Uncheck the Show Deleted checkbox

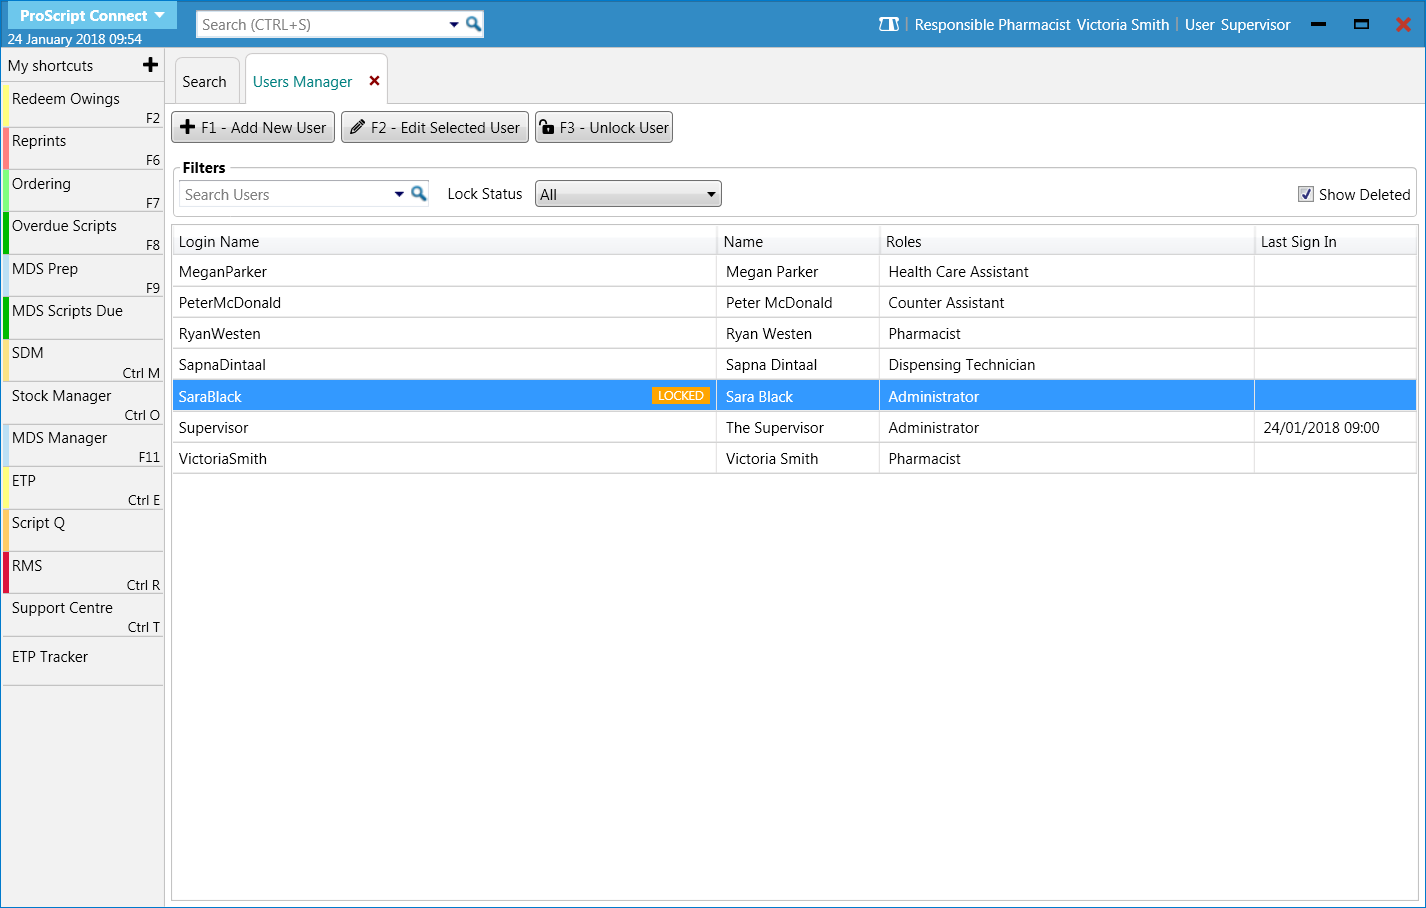click(x=1306, y=194)
